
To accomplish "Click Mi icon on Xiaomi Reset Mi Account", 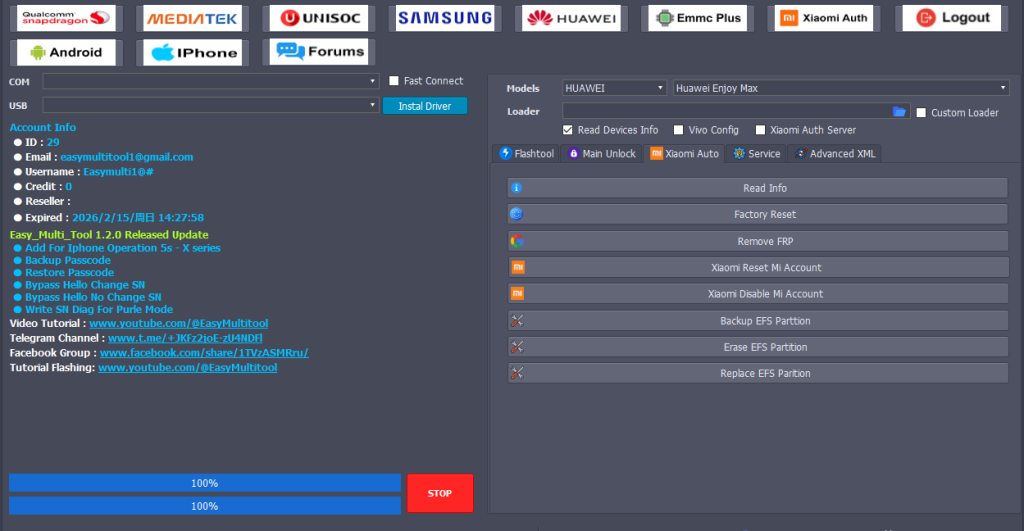I will point(517,267).
